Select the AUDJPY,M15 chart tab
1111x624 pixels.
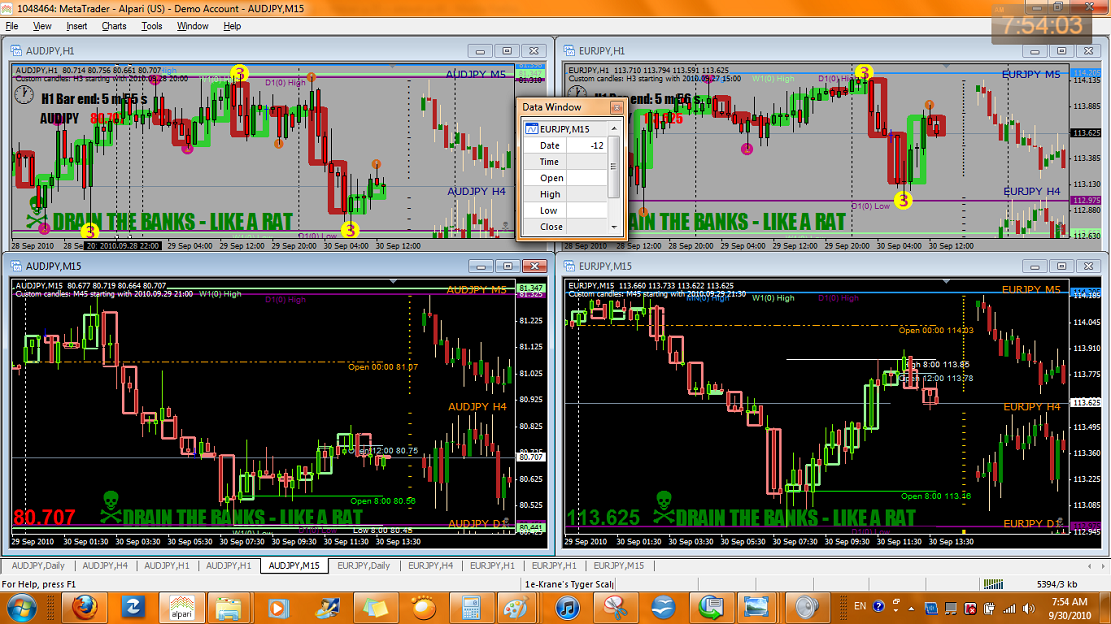[293, 566]
